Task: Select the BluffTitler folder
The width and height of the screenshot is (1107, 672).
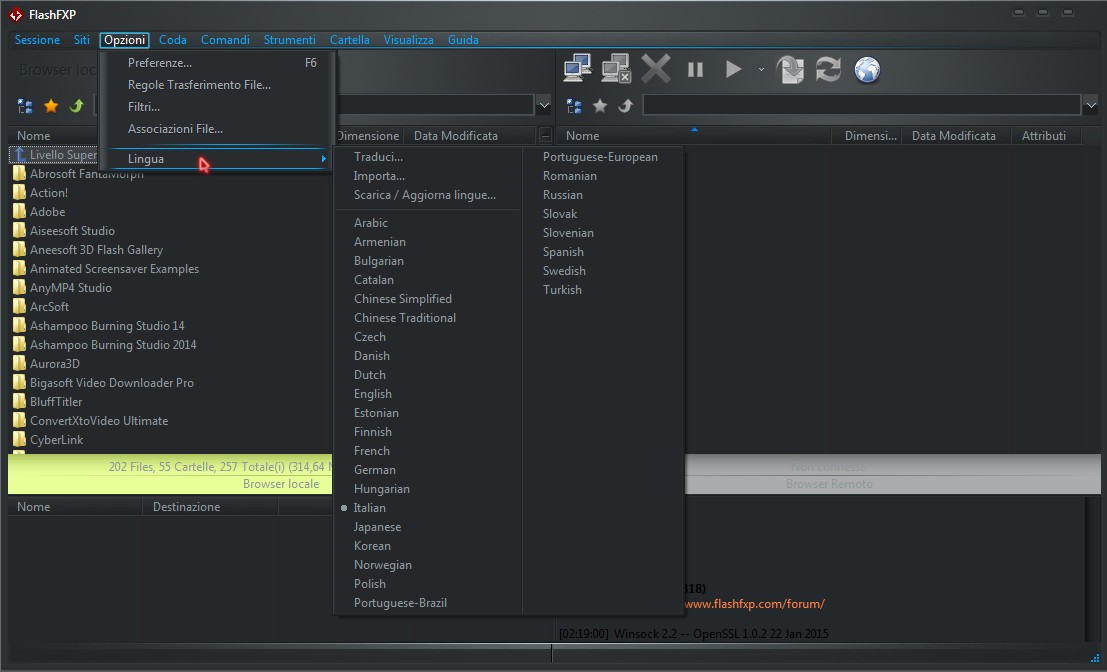Action: pyautogui.click(x=56, y=402)
